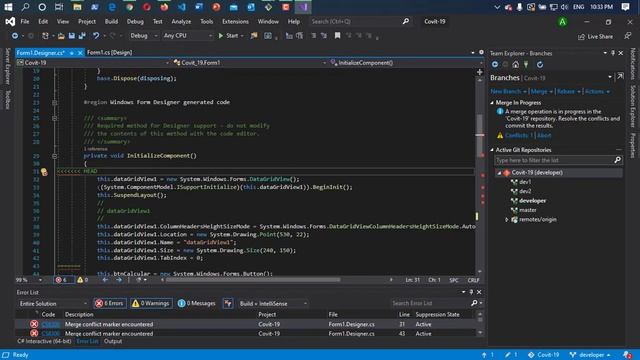Open the Any CPU platform dropdown
This screenshot has width=640, height=360.
coord(187,36)
